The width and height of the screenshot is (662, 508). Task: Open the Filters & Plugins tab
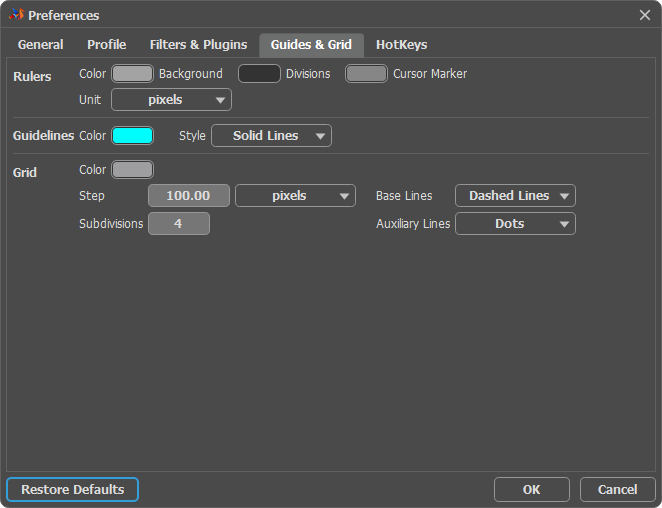[198, 45]
